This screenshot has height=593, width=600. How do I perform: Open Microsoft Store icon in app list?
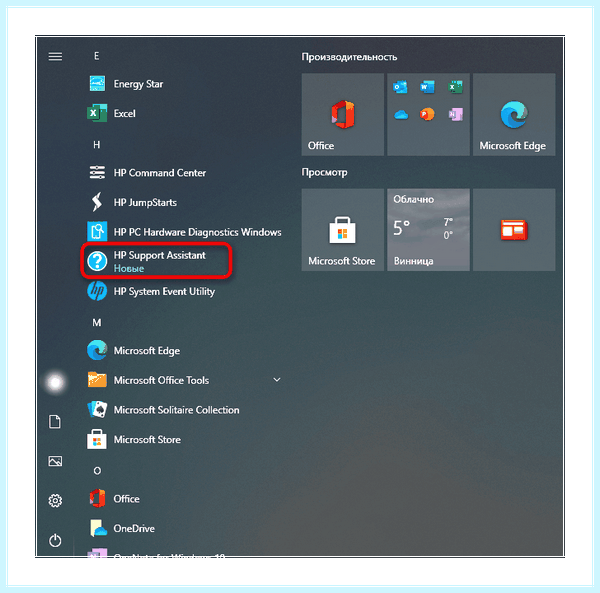click(97, 439)
